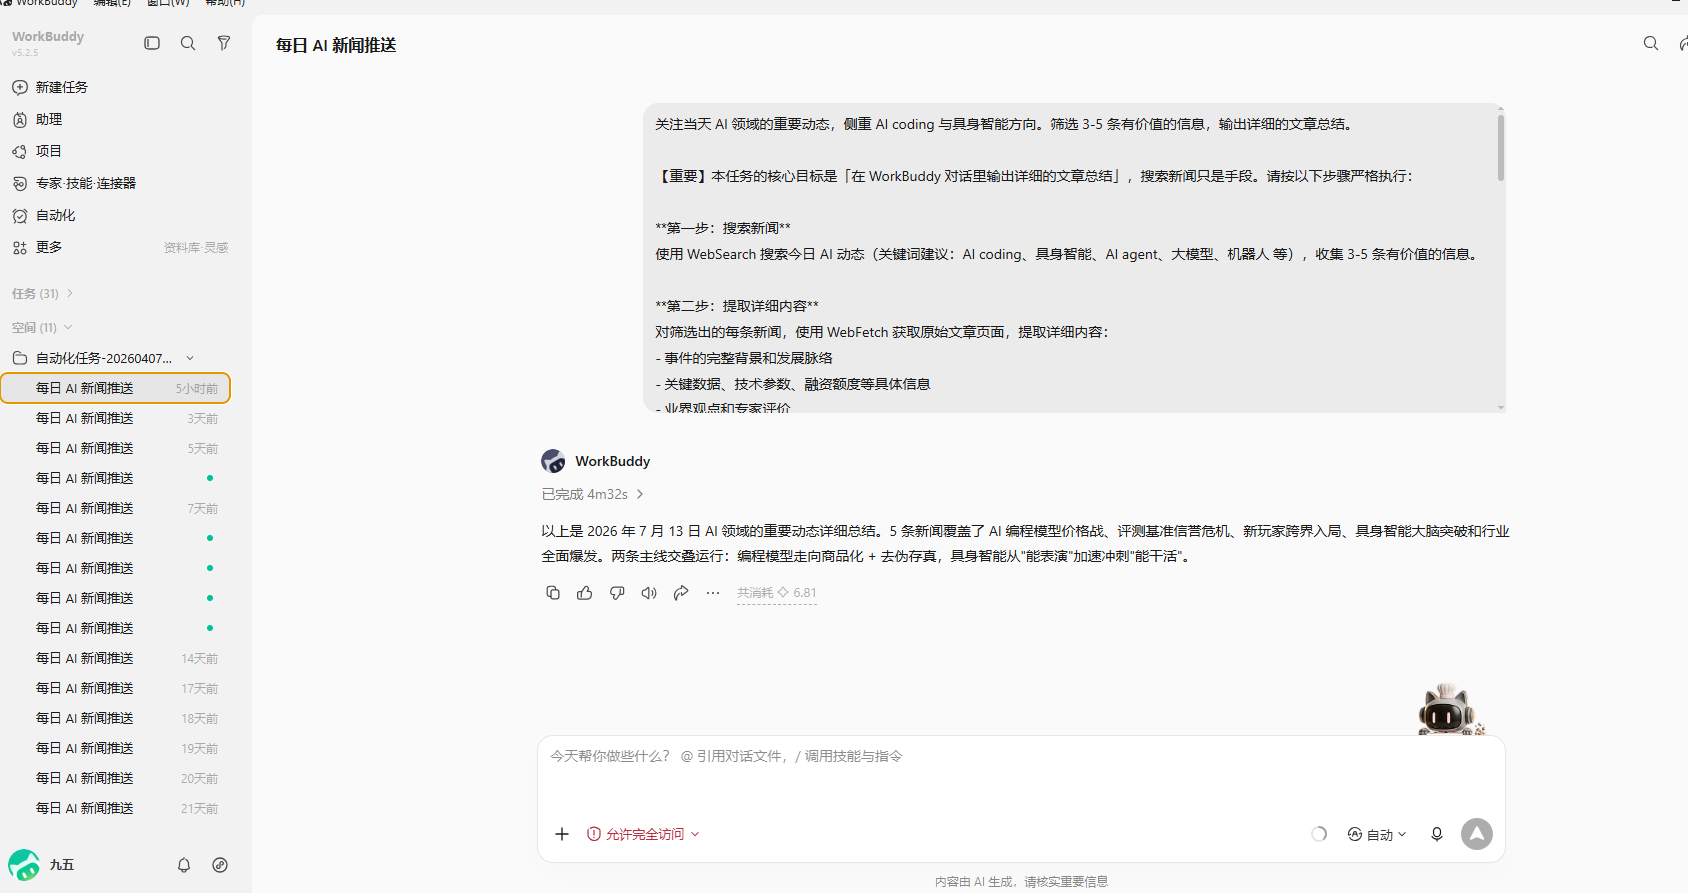Click the filter funnel icon

[224, 43]
